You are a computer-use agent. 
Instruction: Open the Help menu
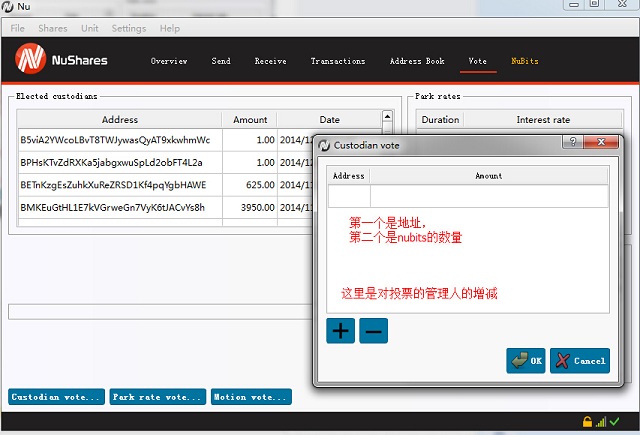pos(169,28)
